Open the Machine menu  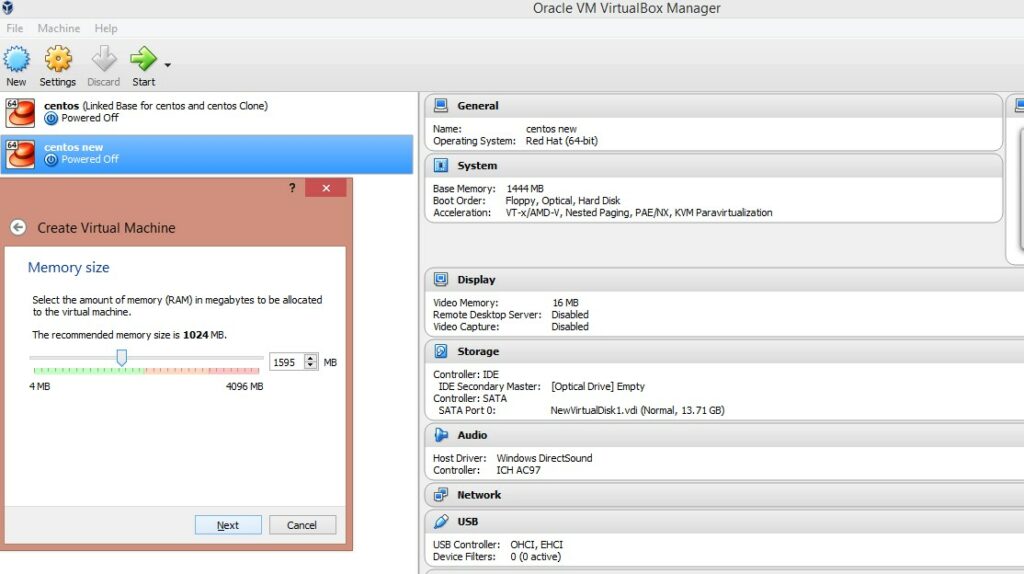[59, 28]
